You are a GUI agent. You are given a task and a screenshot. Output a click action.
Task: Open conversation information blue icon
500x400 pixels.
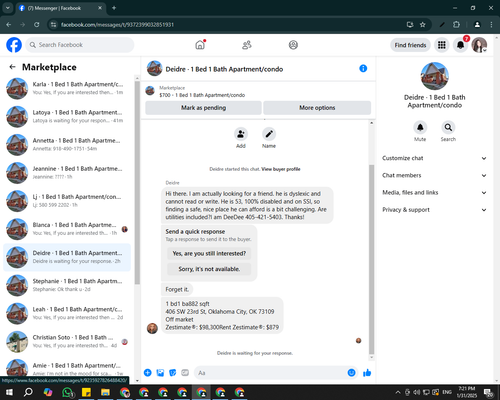363,68
